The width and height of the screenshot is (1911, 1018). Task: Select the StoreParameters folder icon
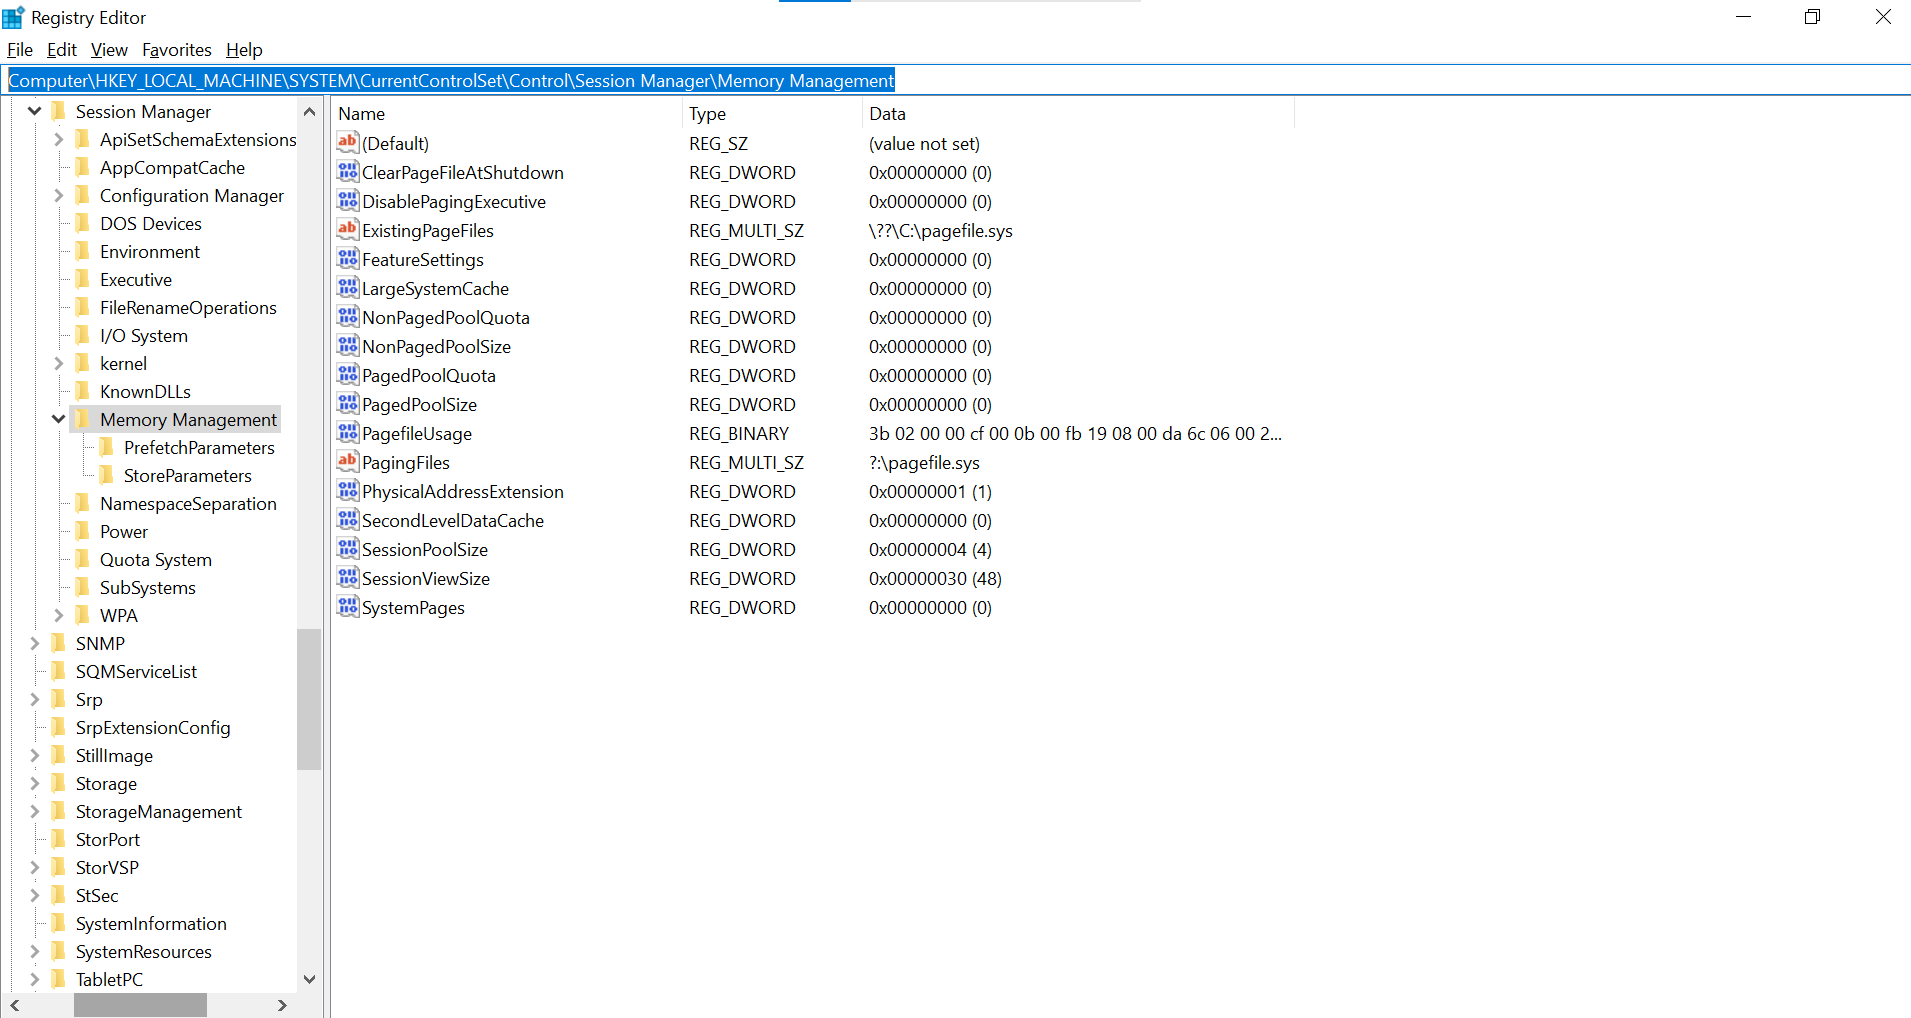[107, 475]
